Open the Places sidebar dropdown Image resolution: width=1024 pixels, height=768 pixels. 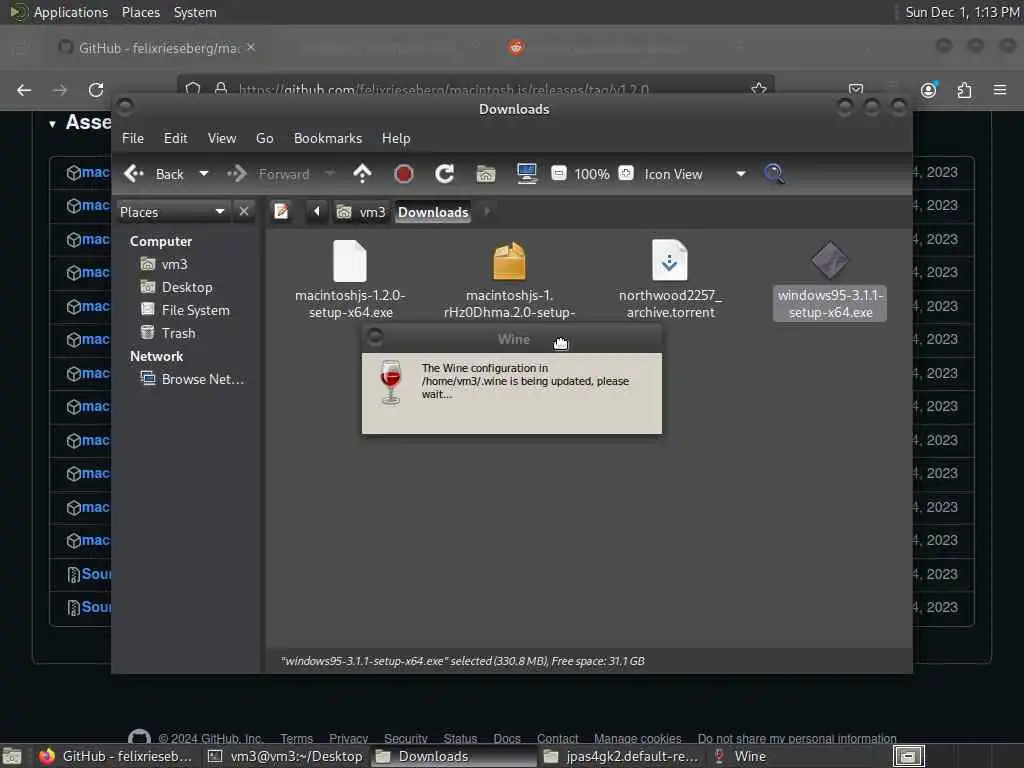pyautogui.click(x=173, y=212)
